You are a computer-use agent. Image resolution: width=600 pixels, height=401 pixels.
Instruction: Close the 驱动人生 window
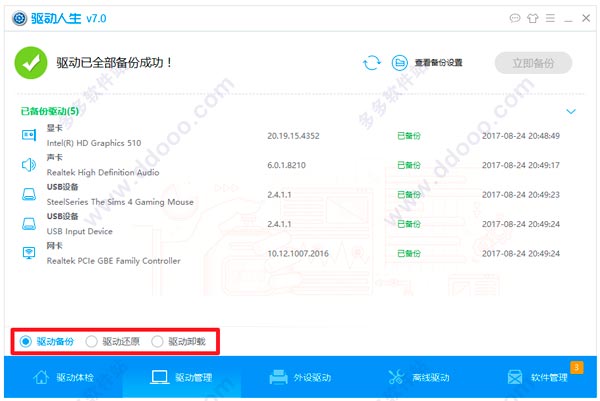coord(586,18)
